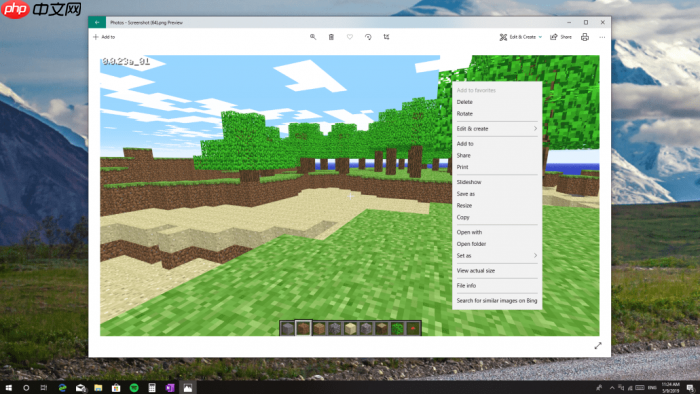Click the crop icon in the toolbar
The width and height of the screenshot is (700, 394).
coord(386,37)
